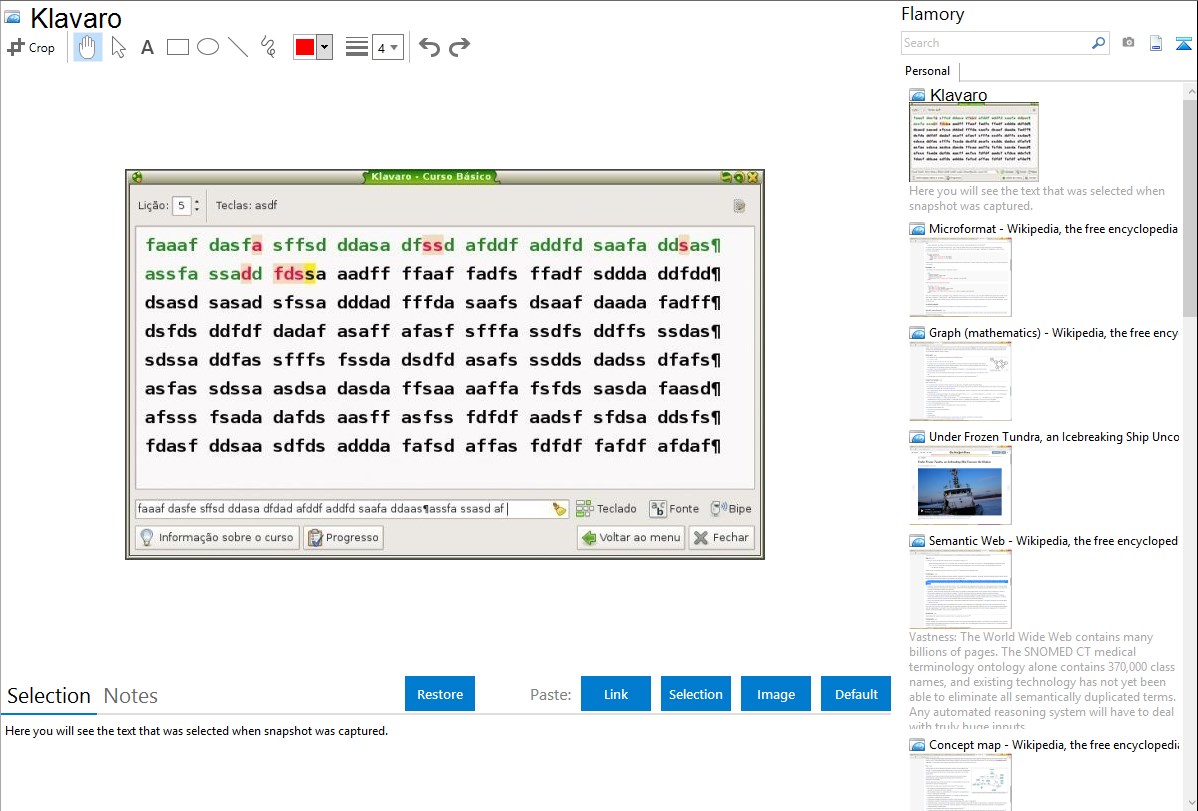Redo the last edit
The height and width of the screenshot is (811, 1198).
click(x=459, y=47)
